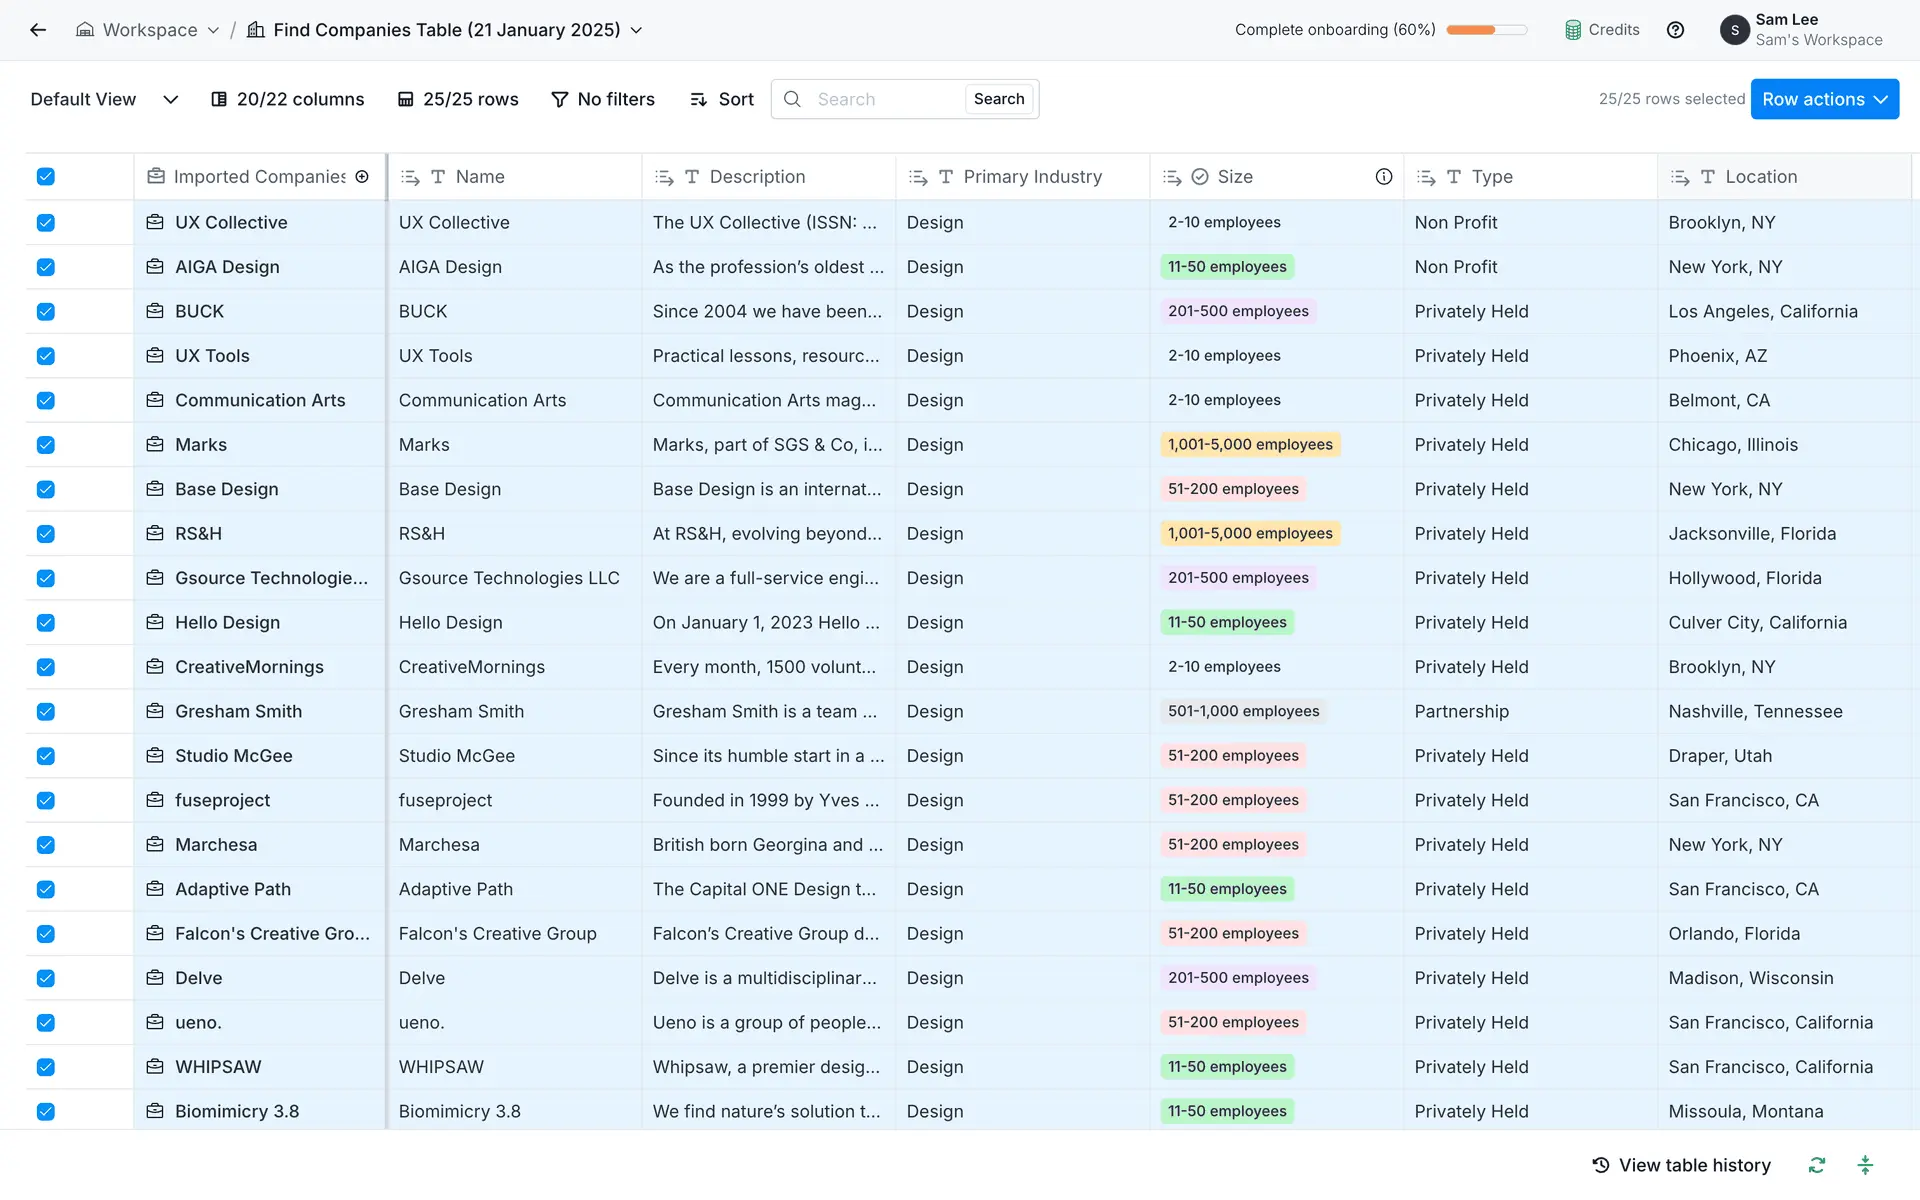Deselect the Gresham Smith row checkbox
This screenshot has width=1920, height=1200.
46,712
